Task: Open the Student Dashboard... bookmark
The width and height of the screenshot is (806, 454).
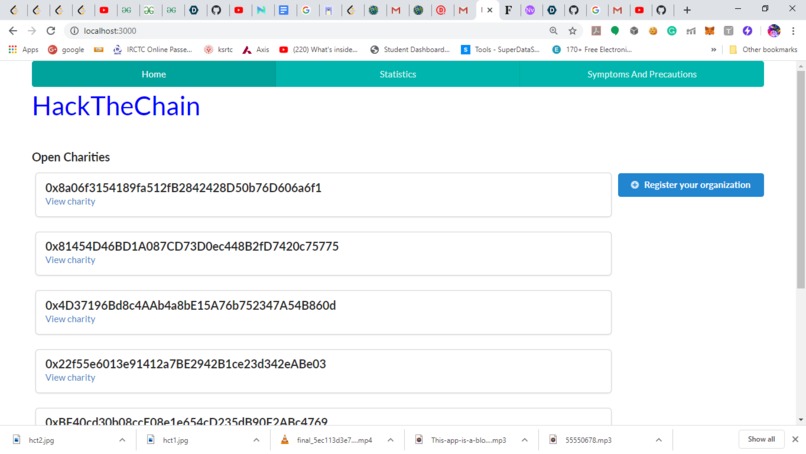Action: click(x=410, y=49)
